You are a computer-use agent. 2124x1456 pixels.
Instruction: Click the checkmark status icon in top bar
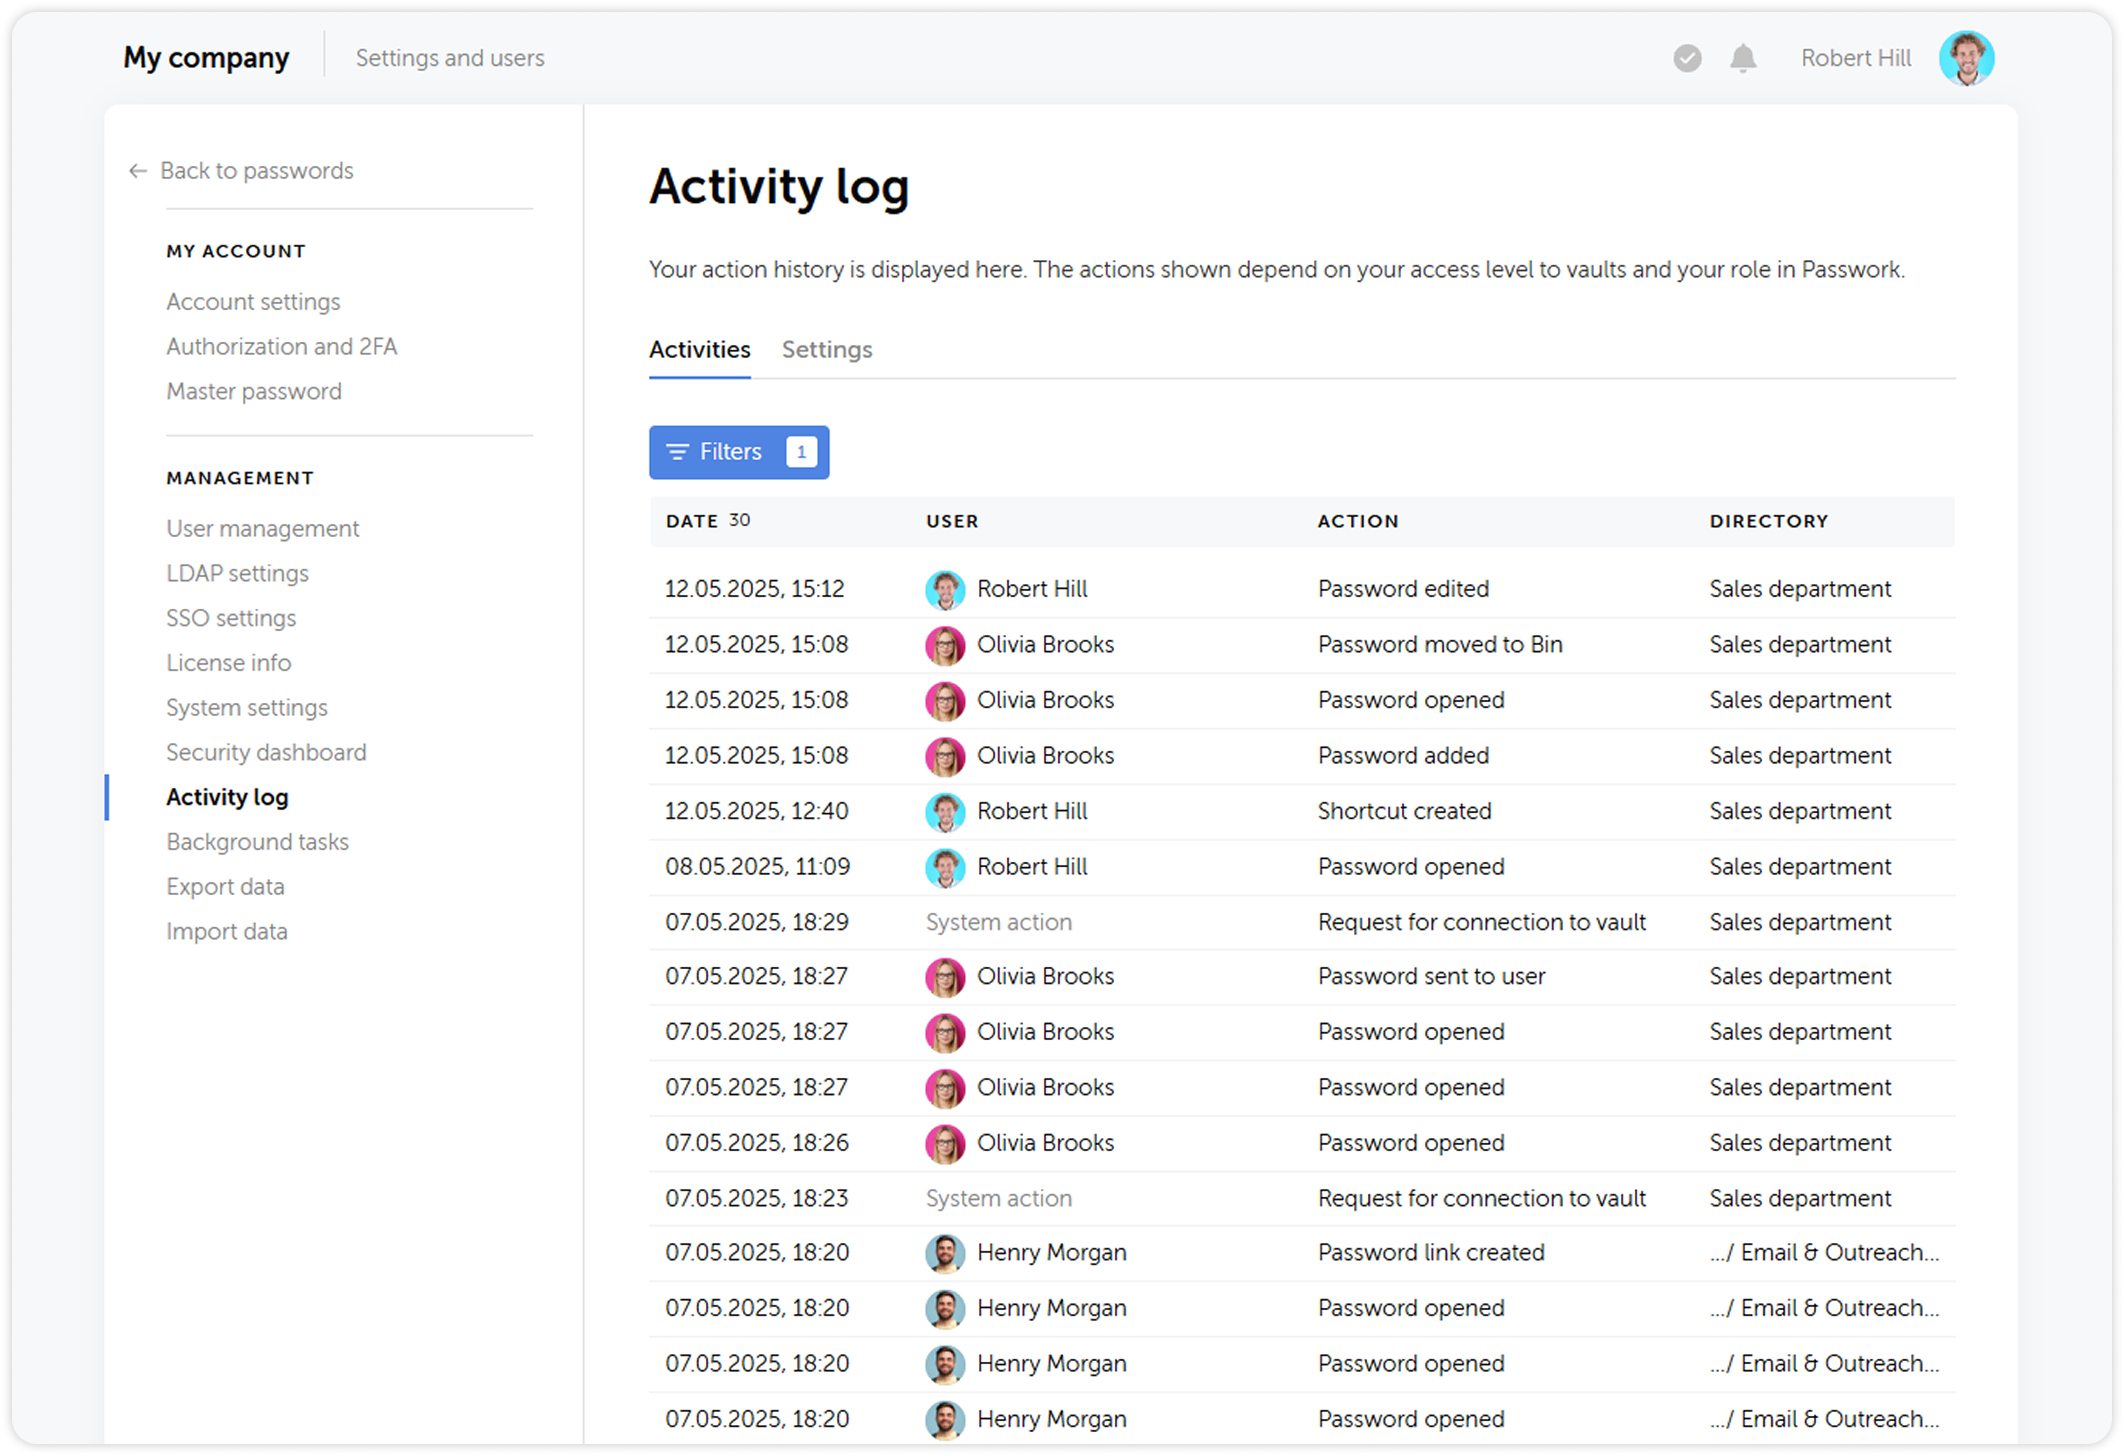[x=1687, y=58]
